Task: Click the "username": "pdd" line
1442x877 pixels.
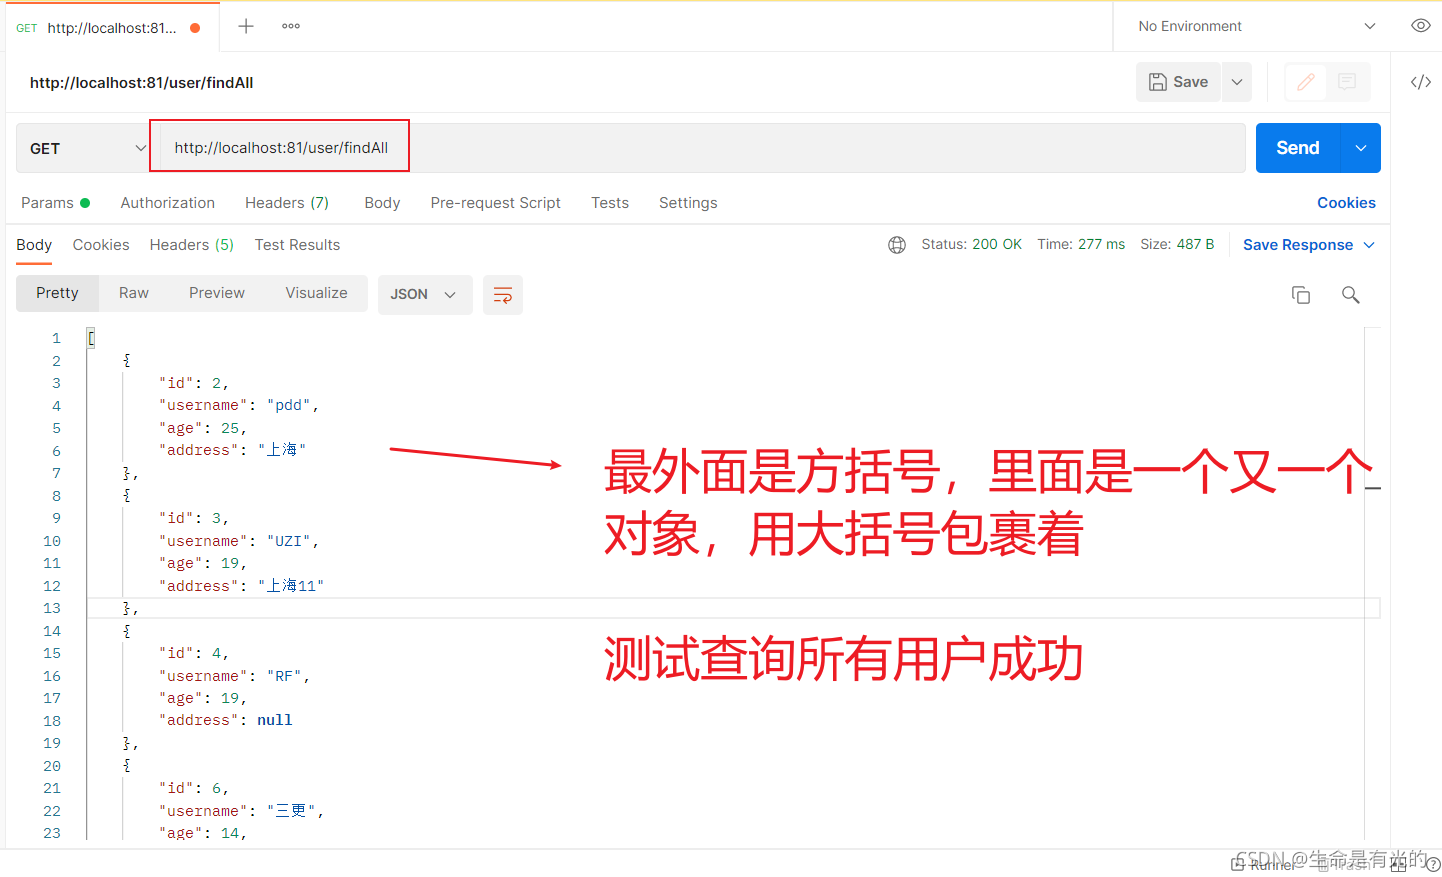Action: [x=239, y=406]
